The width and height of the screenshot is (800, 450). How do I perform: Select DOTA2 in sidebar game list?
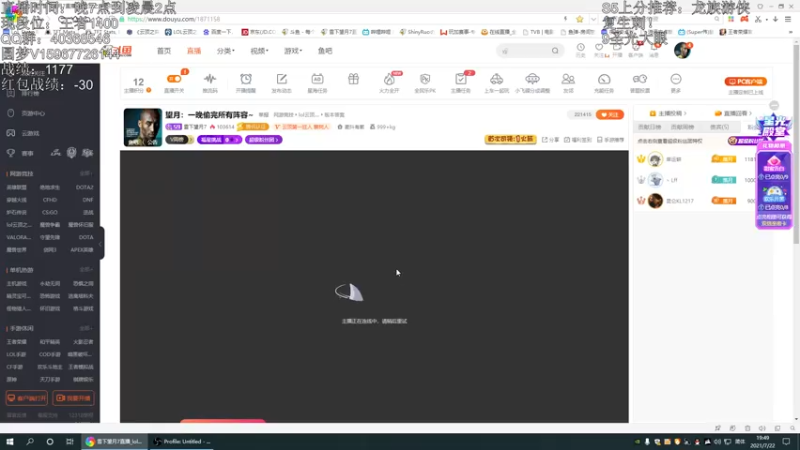click(x=84, y=187)
